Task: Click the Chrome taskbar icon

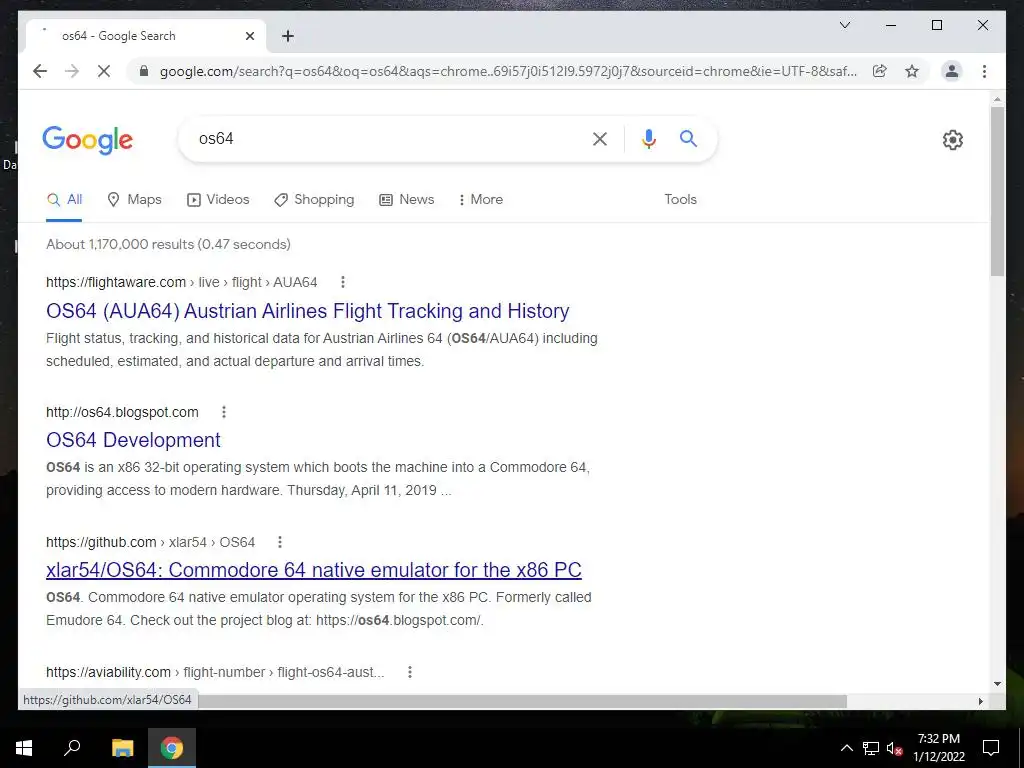Action: (x=172, y=748)
